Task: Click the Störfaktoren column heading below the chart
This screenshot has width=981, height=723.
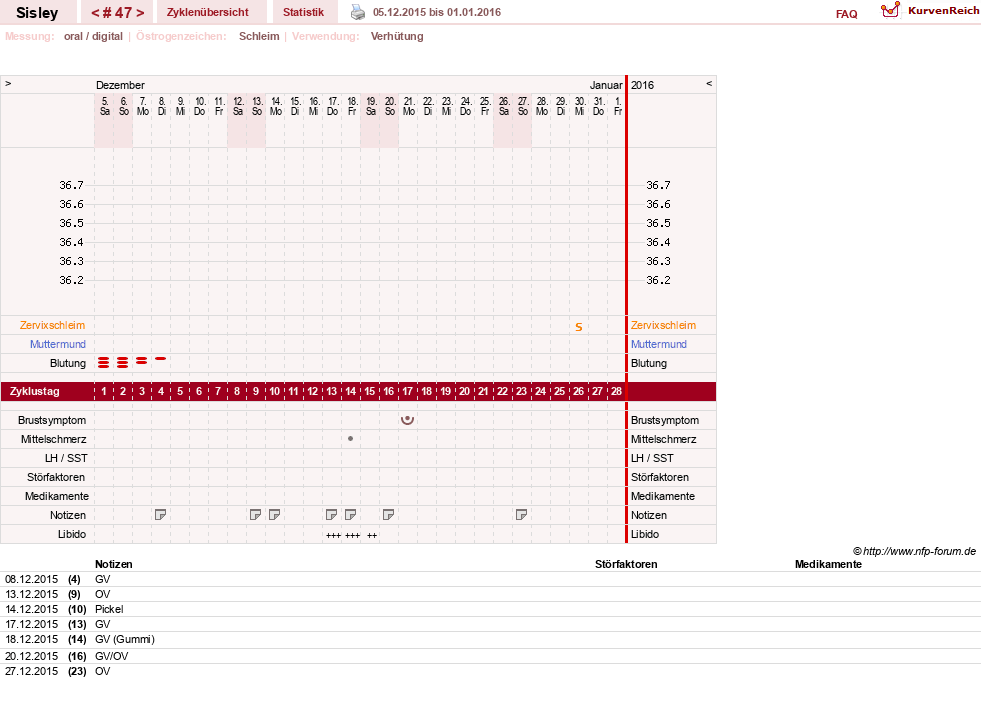Action: pyautogui.click(x=626, y=564)
